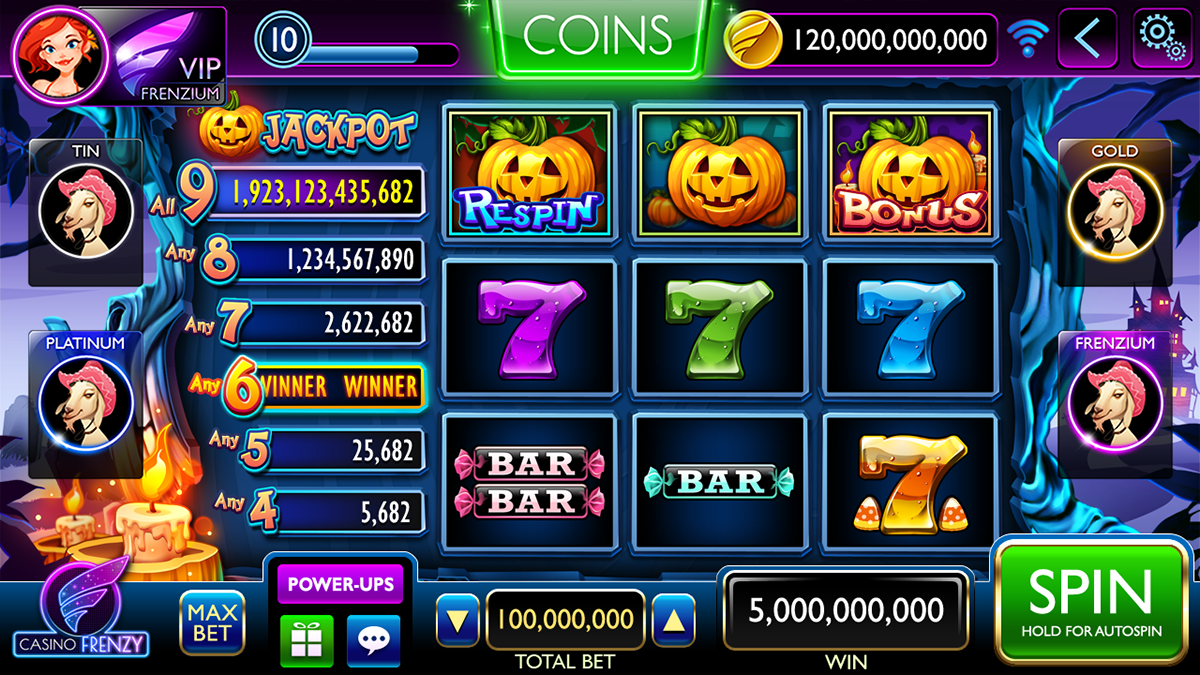Open the POWER-UPS panel label
The width and height of the screenshot is (1200, 675).
340,583
